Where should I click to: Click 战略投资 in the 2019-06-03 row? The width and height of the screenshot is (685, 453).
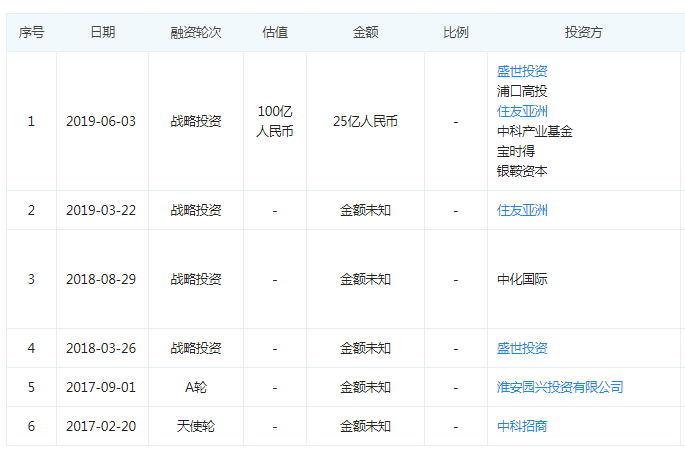(196, 121)
